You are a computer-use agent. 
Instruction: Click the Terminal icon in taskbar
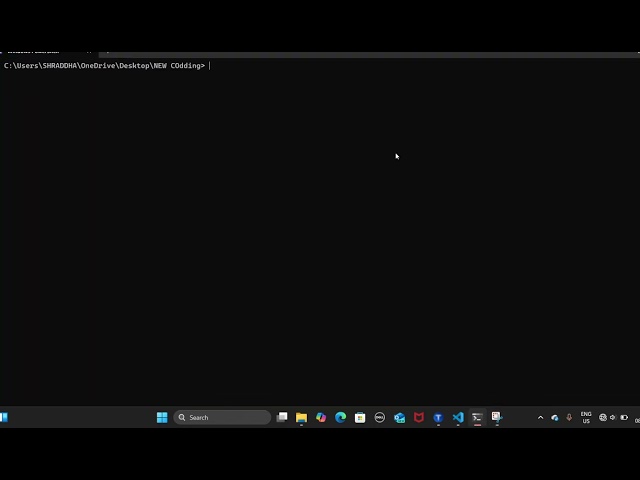[477, 417]
